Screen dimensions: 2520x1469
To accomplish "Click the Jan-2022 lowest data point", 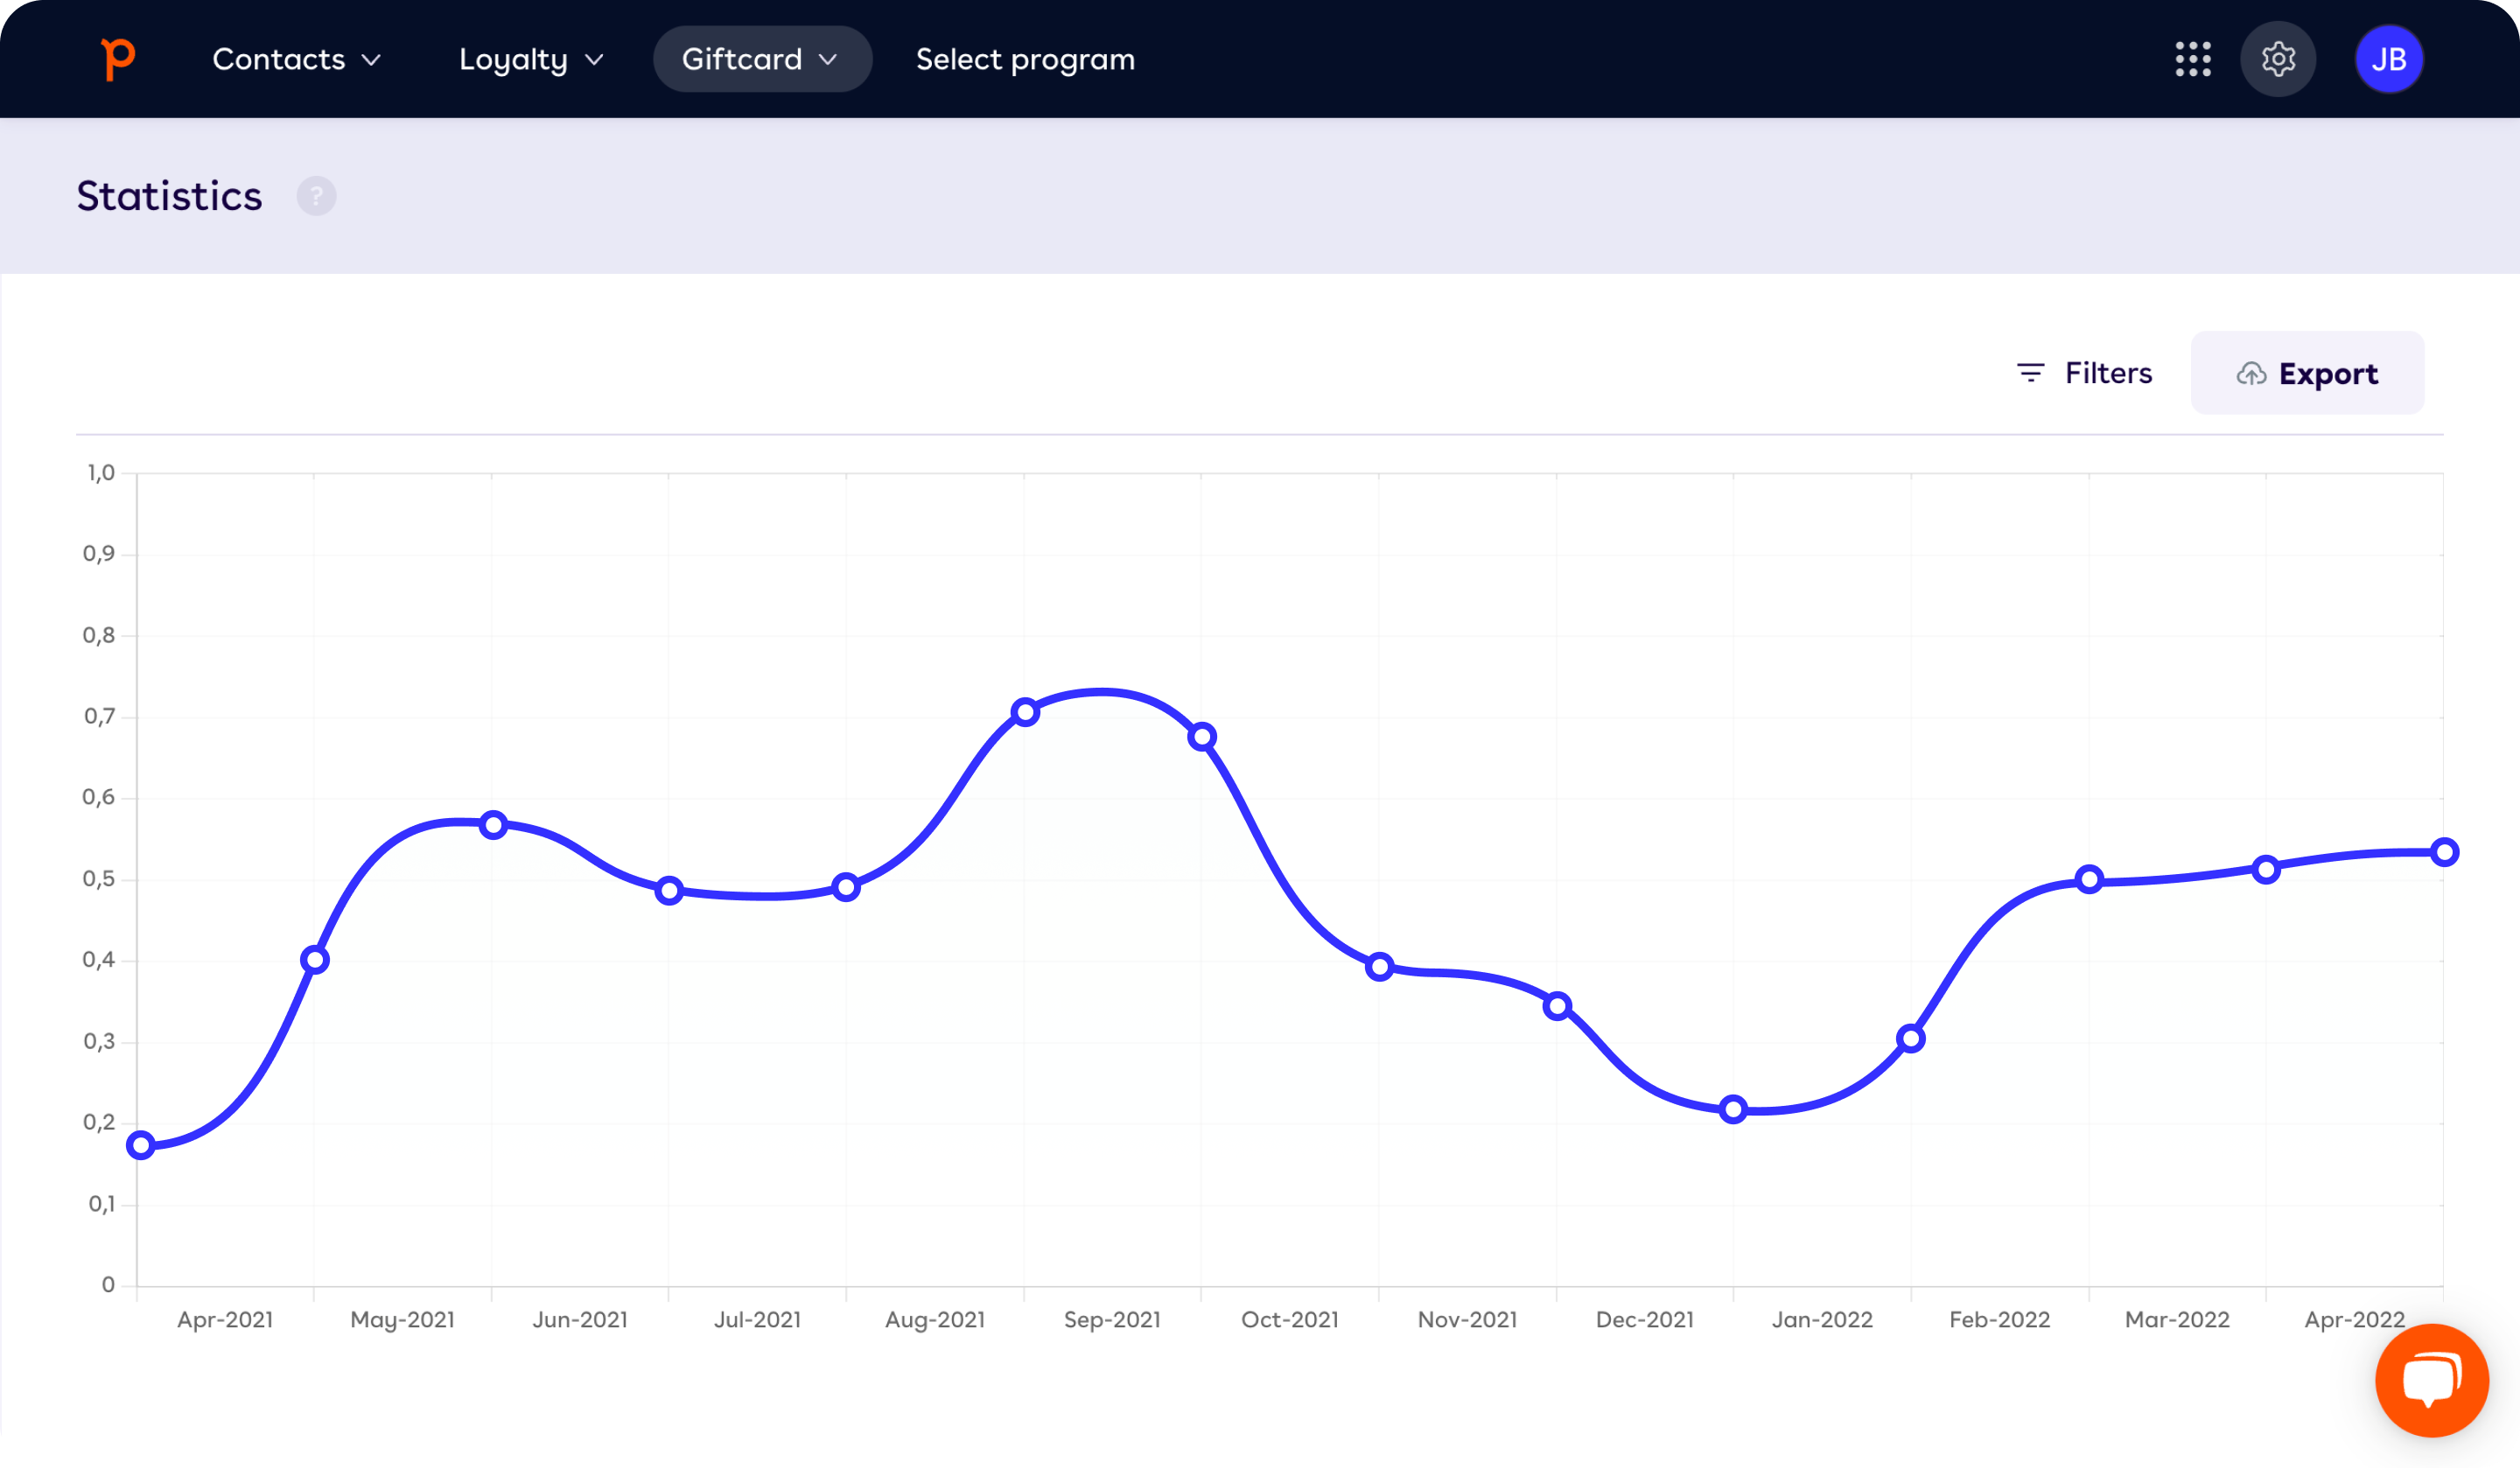I will tap(1733, 1109).
